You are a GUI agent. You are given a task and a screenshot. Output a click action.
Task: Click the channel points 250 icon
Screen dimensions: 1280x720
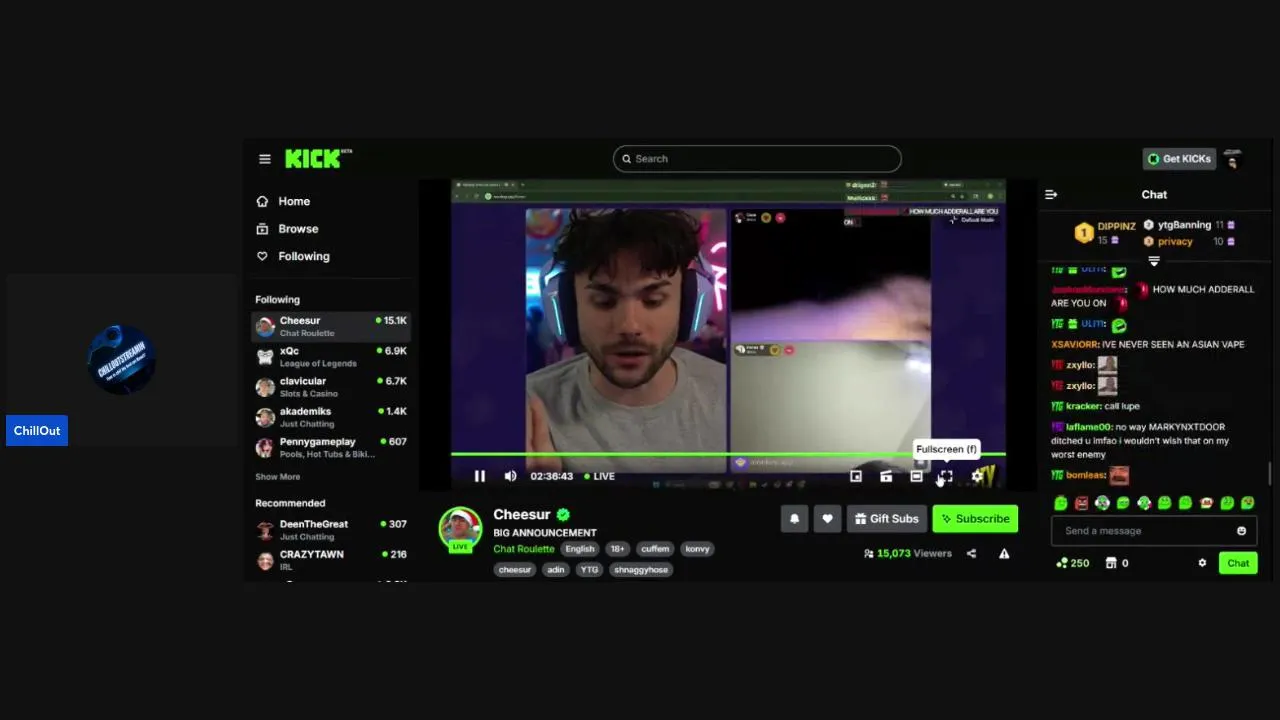click(1062, 563)
